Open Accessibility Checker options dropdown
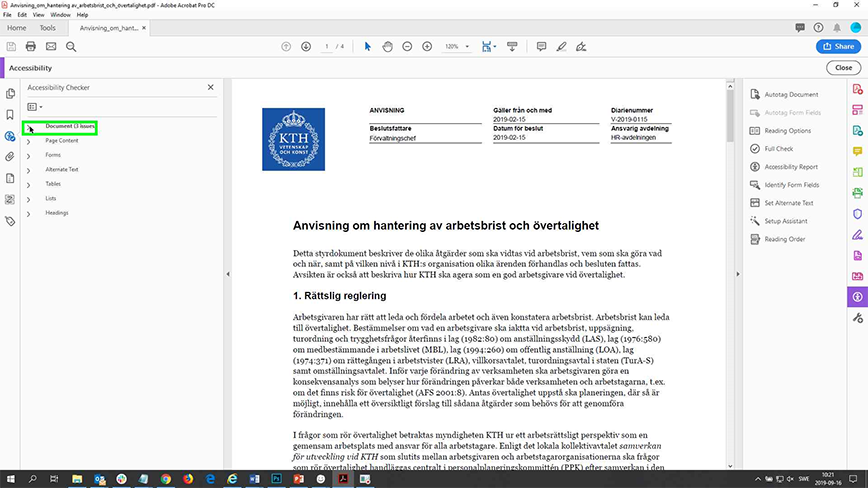 [35, 107]
